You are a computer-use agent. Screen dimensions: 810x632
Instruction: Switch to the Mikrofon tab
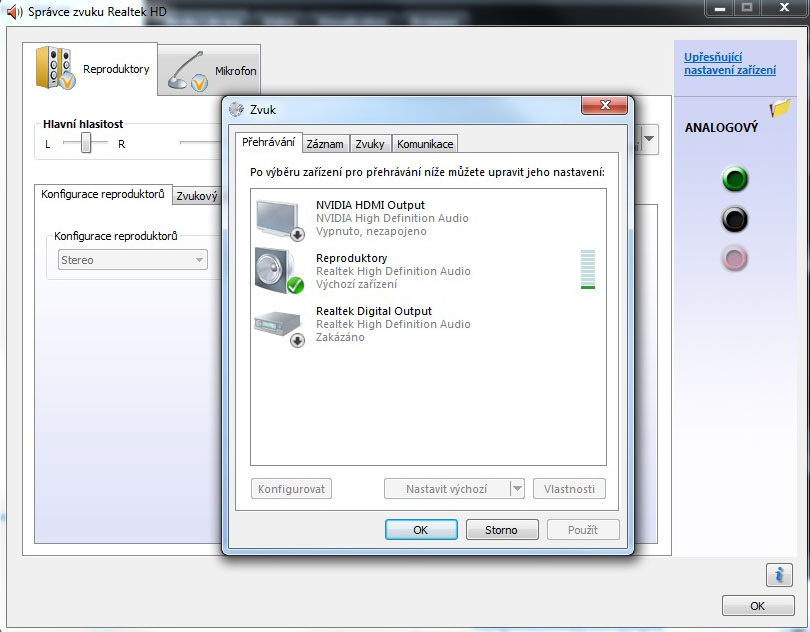tap(209, 70)
